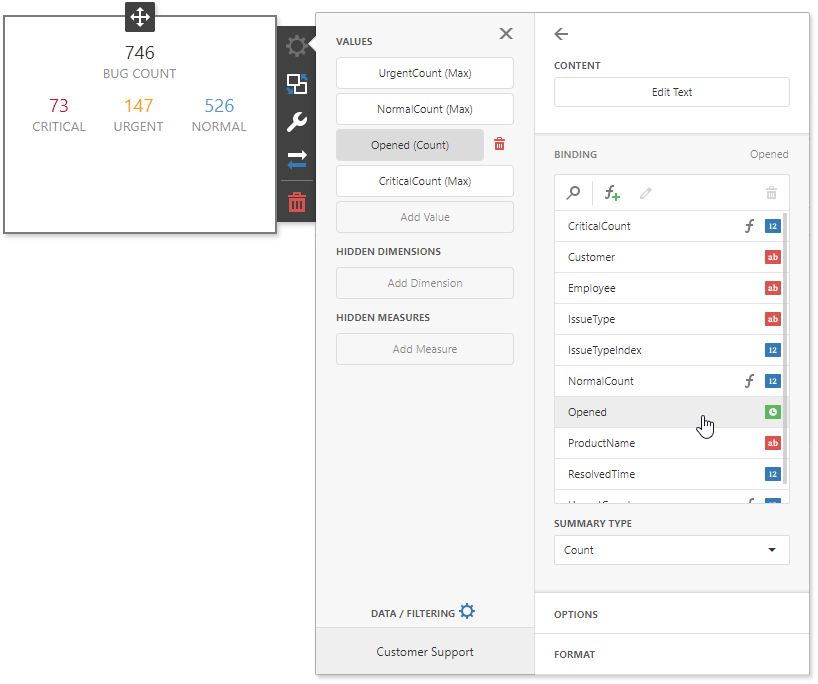Select the Opened (Count) value
This screenshot has width=818, height=684.
click(x=410, y=145)
